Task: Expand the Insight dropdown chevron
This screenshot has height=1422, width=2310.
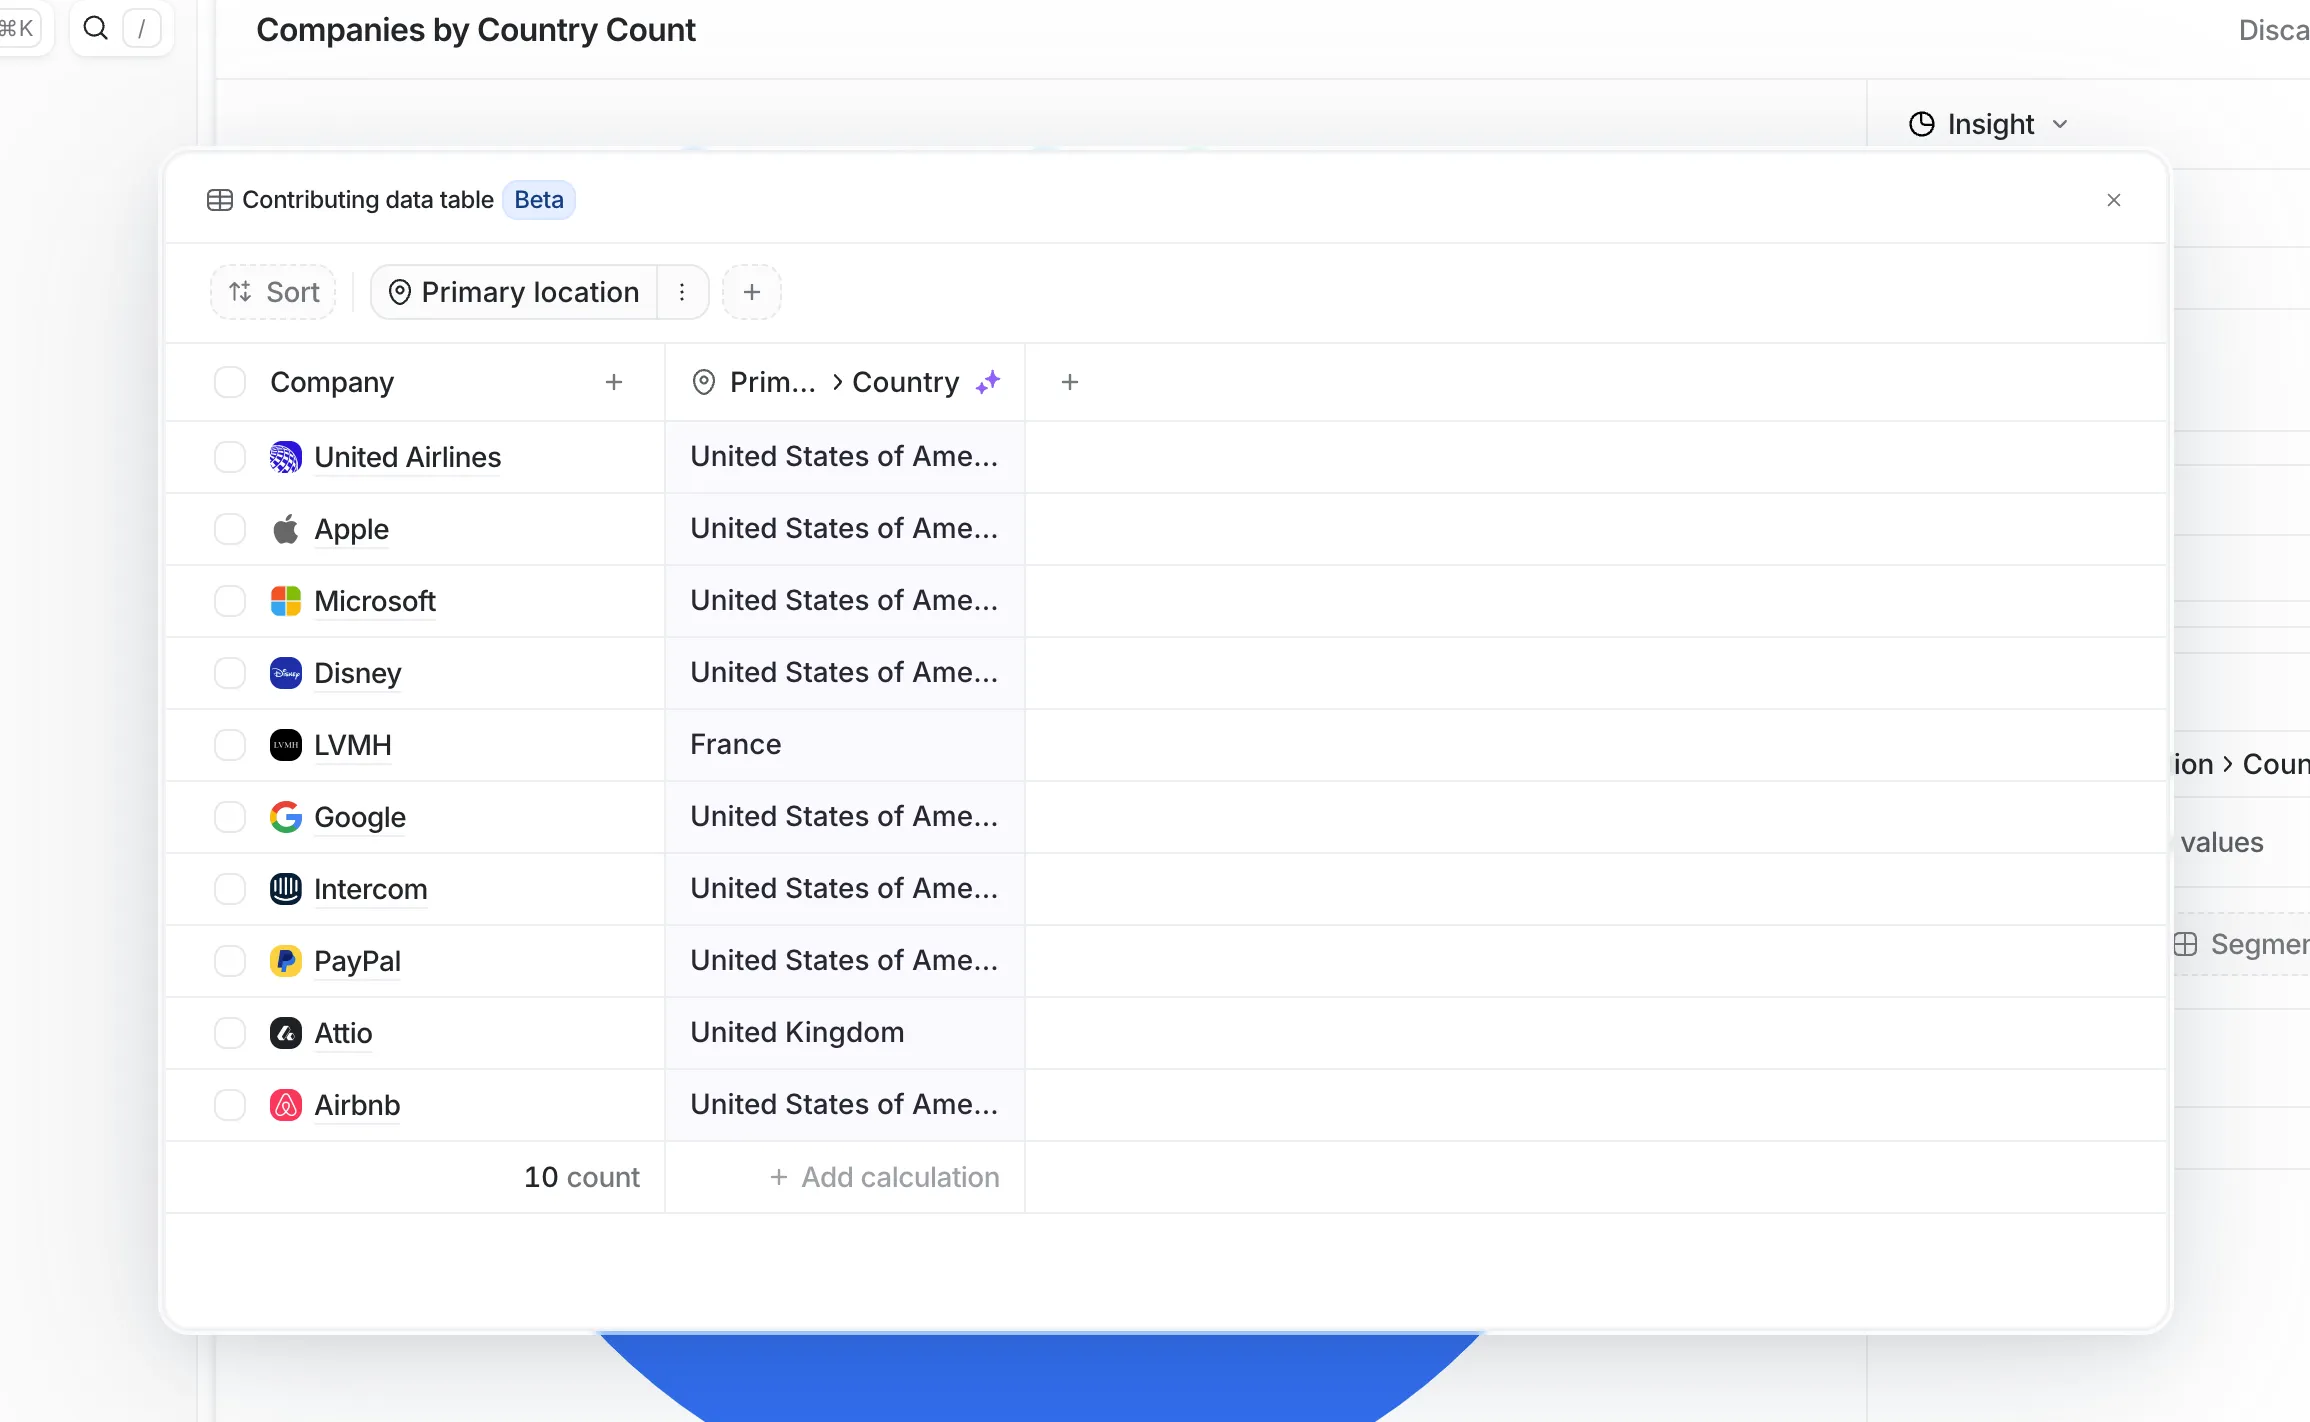Action: [2060, 124]
